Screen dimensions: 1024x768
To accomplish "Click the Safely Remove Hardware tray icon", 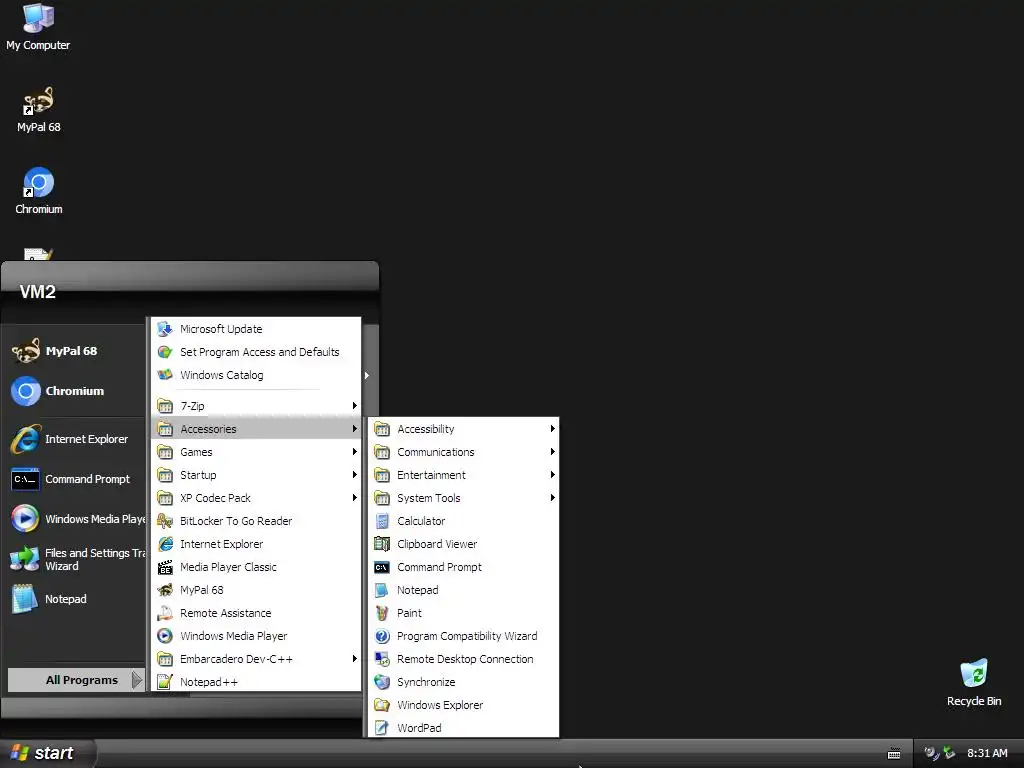I will point(949,753).
